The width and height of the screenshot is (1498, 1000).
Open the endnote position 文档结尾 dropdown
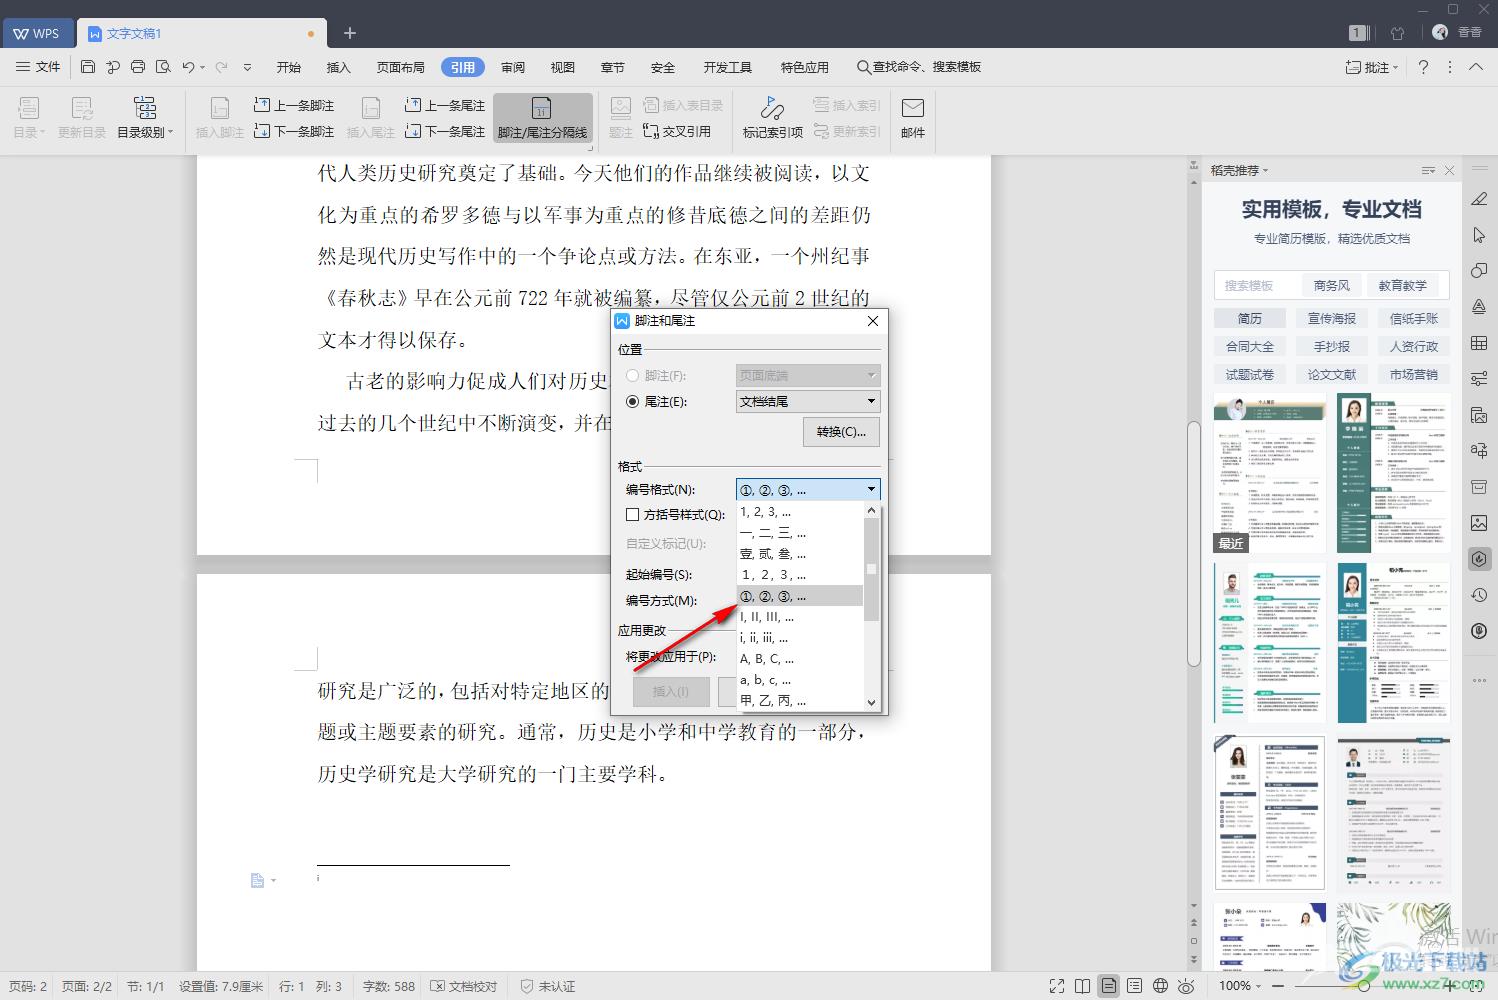(x=808, y=401)
